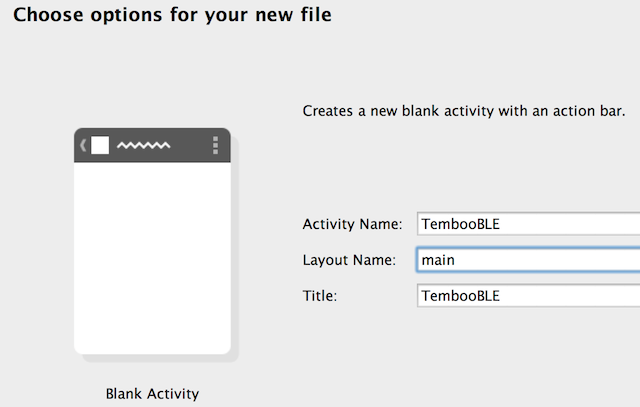The image size is (640, 407).
Task: Click the "Choose options for your new file" heading
Action: tap(172, 16)
